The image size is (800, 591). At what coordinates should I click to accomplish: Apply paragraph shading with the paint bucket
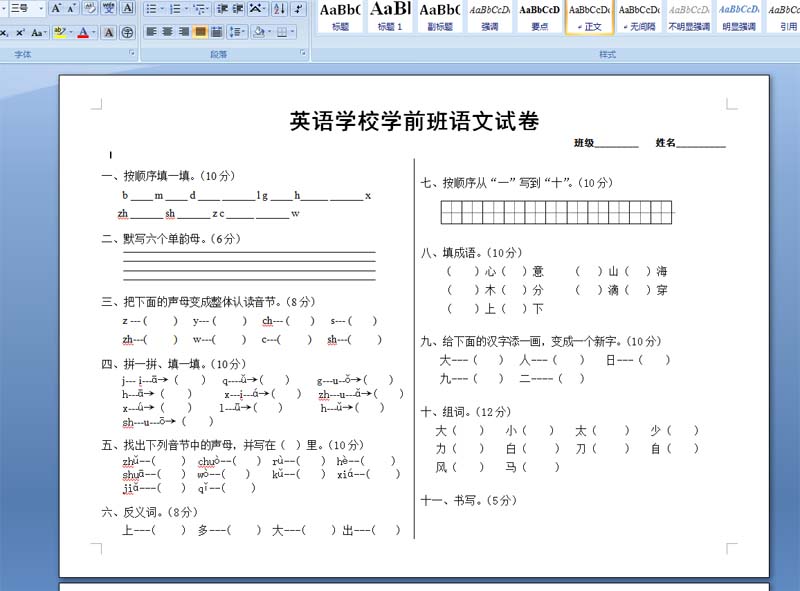coord(259,32)
